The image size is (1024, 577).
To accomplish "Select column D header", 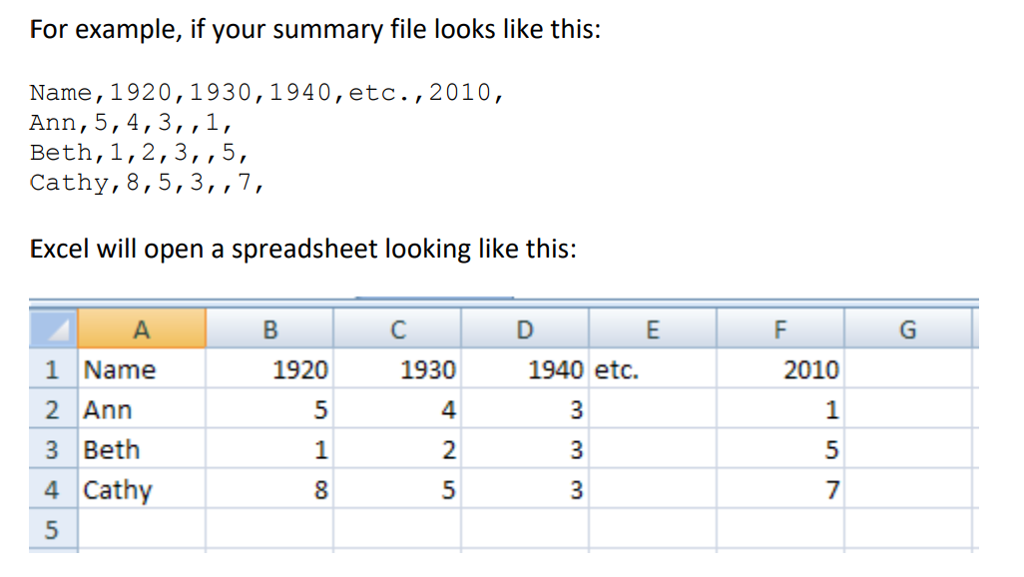I will (x=525, y=328).
